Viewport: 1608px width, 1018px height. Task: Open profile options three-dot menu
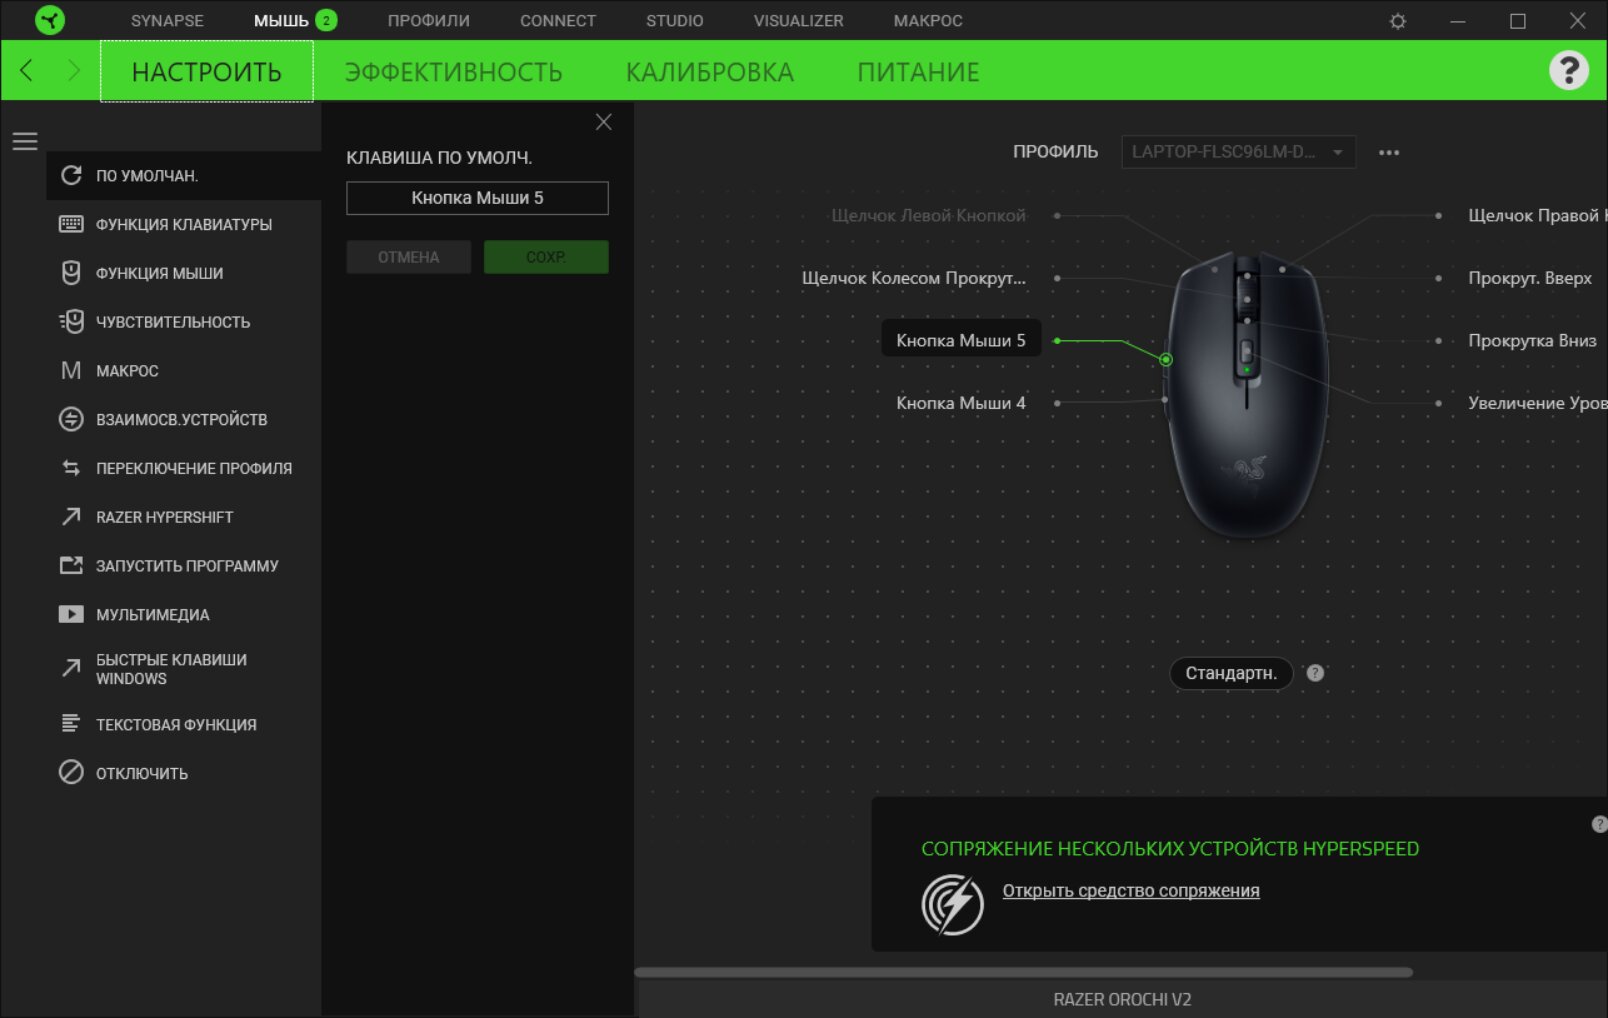click(x=1389, y=153)
